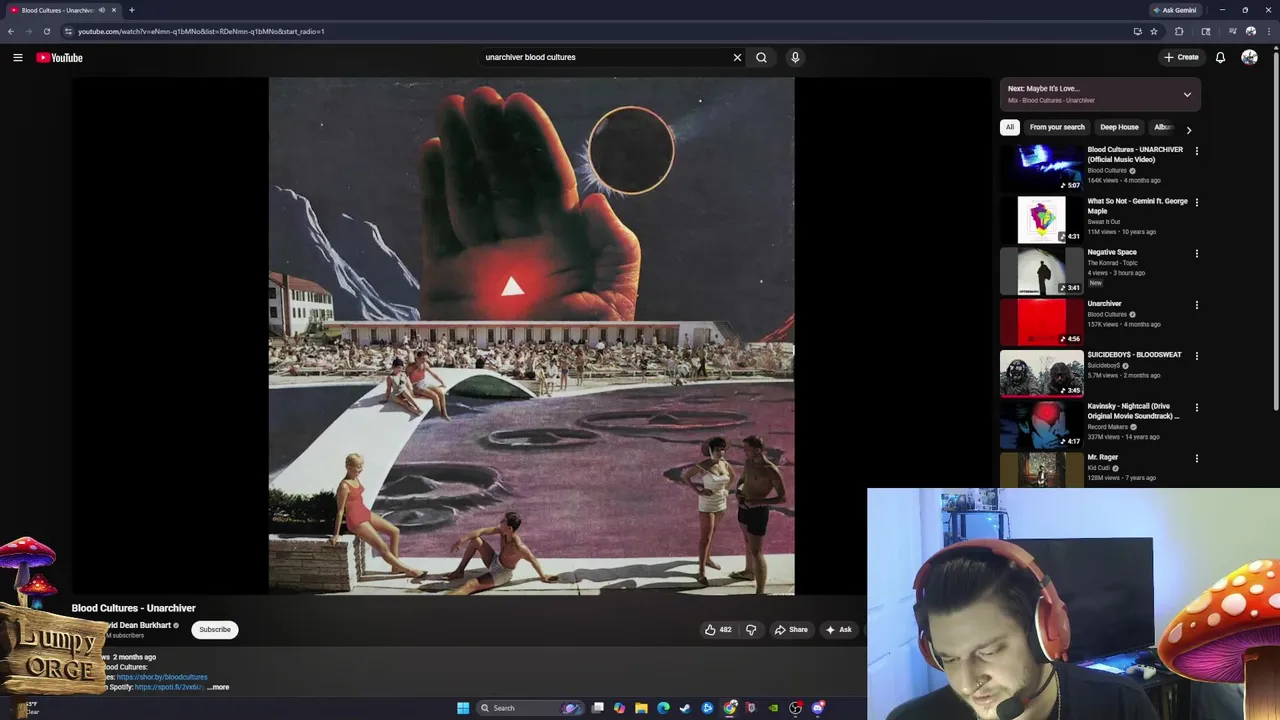Screen dimensions: 1280x720
Task: Expand the video description with ...more
Action: coord(219,687)
